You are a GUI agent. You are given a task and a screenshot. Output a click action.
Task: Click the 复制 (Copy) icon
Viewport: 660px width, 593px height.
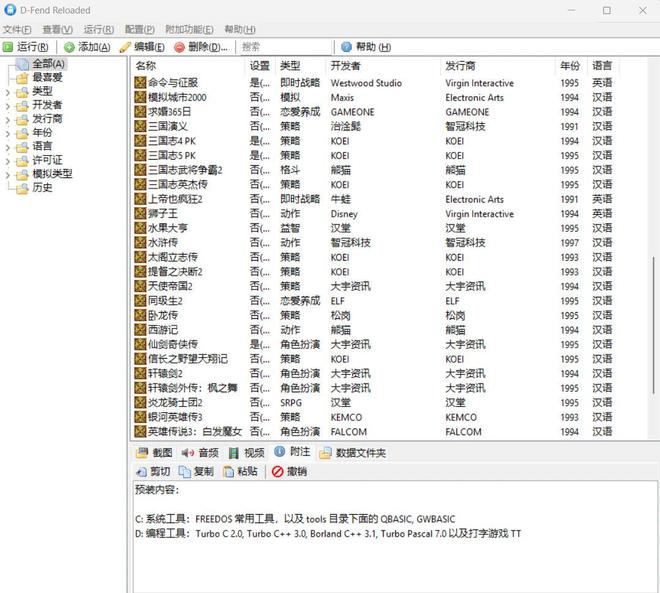[185, 471]
